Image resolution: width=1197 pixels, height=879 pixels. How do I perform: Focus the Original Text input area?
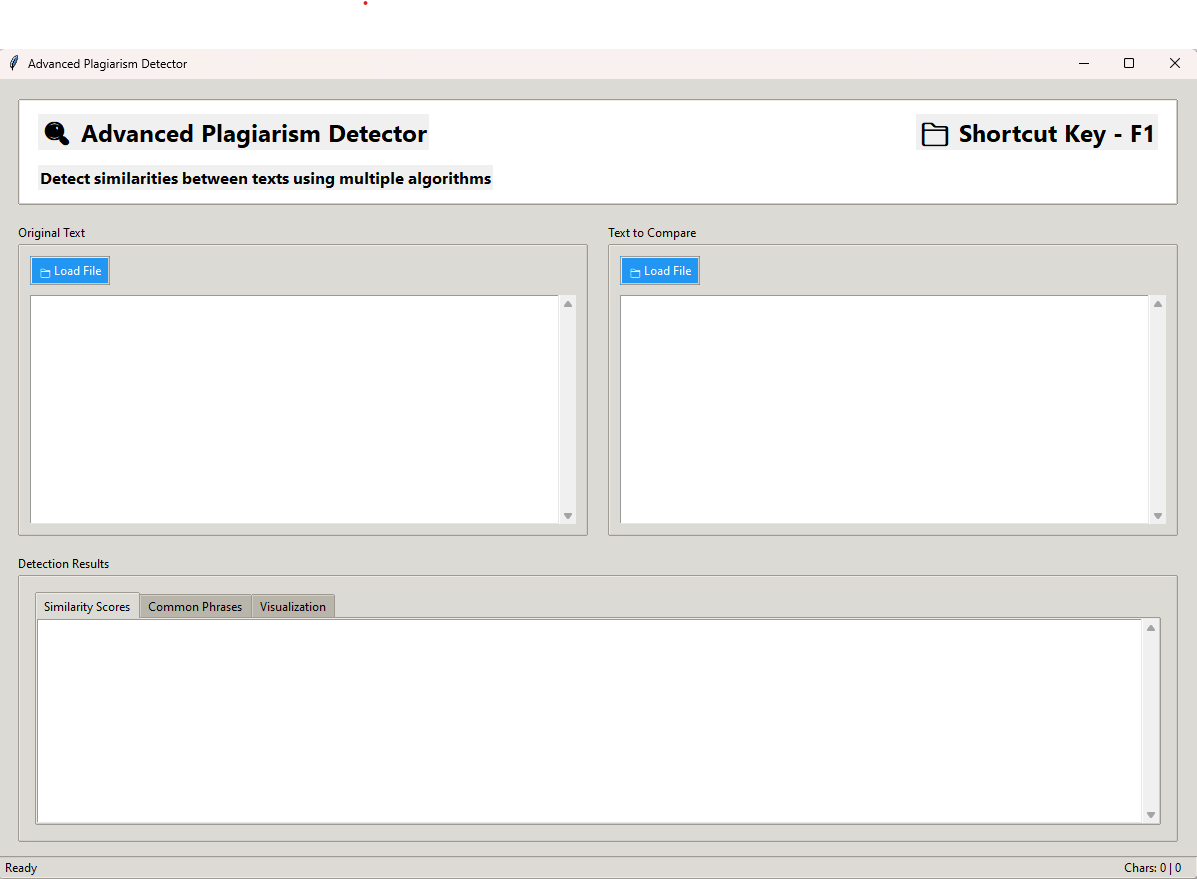click(x=294, y=408)
